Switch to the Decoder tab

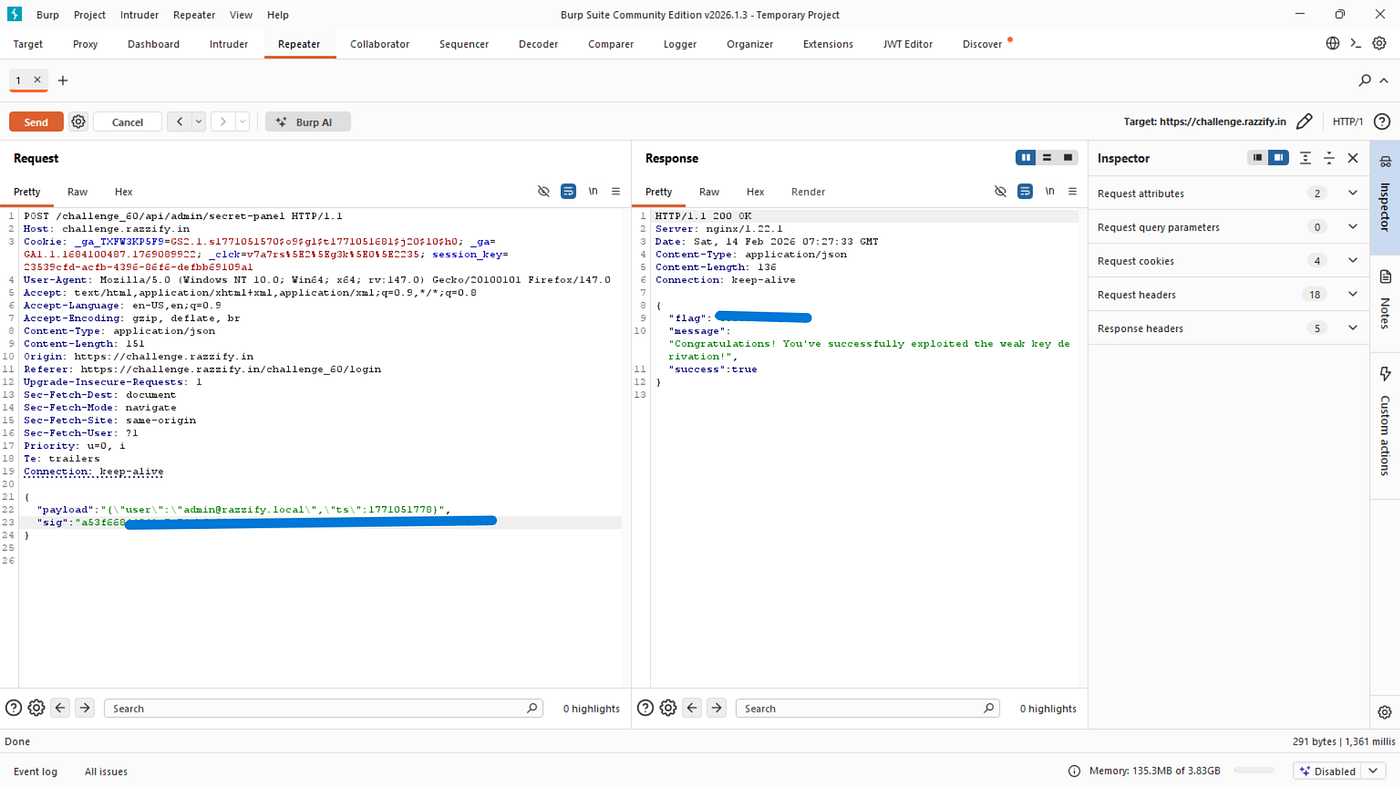click(538, 44)
